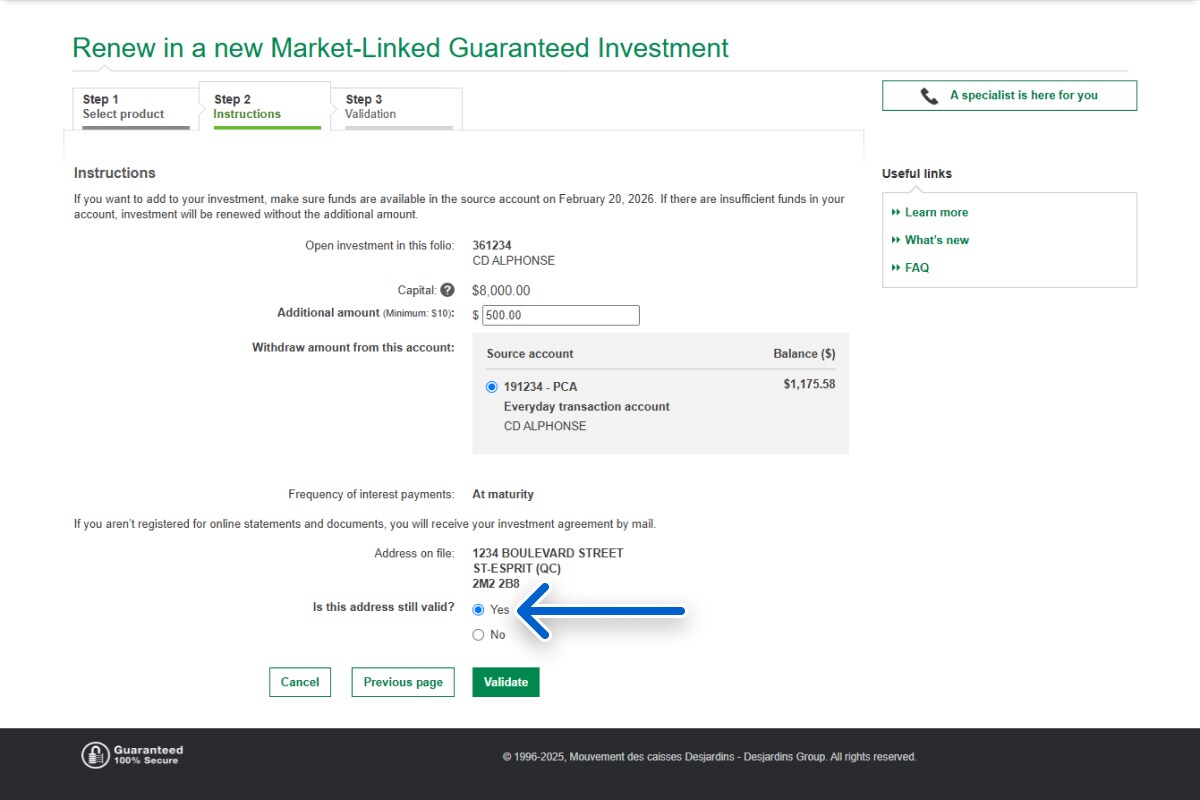Focus the Additional amount input field
The width and height of the screenshot is (1200, 800).
click(x=560, y=315)
